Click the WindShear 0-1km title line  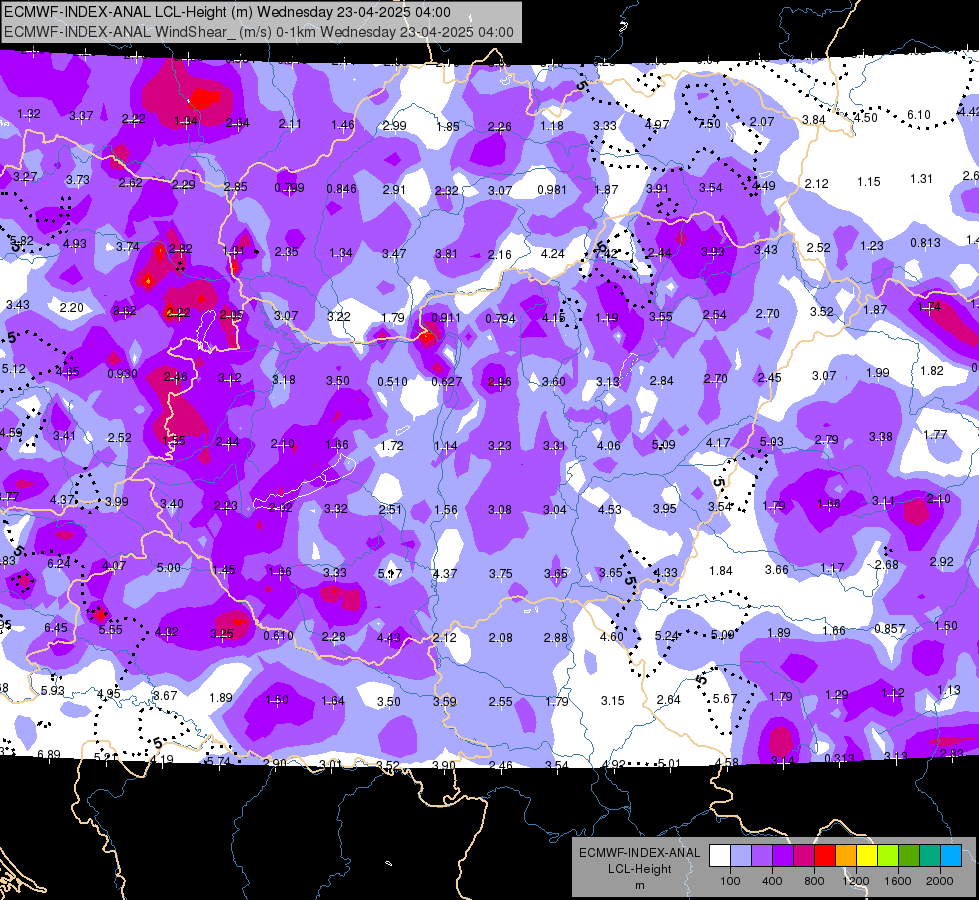(x=258, y=32)
